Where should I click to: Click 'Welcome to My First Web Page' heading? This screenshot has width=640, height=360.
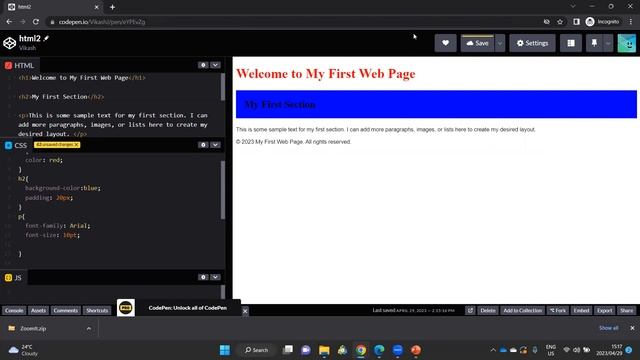326,74
